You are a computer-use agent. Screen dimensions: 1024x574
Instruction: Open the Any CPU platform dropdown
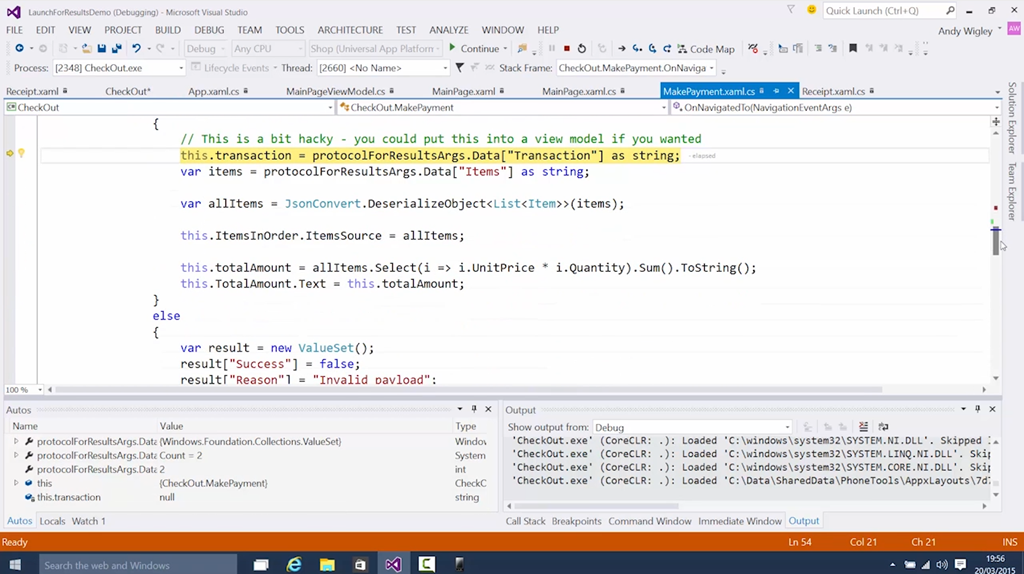[268, 48]
